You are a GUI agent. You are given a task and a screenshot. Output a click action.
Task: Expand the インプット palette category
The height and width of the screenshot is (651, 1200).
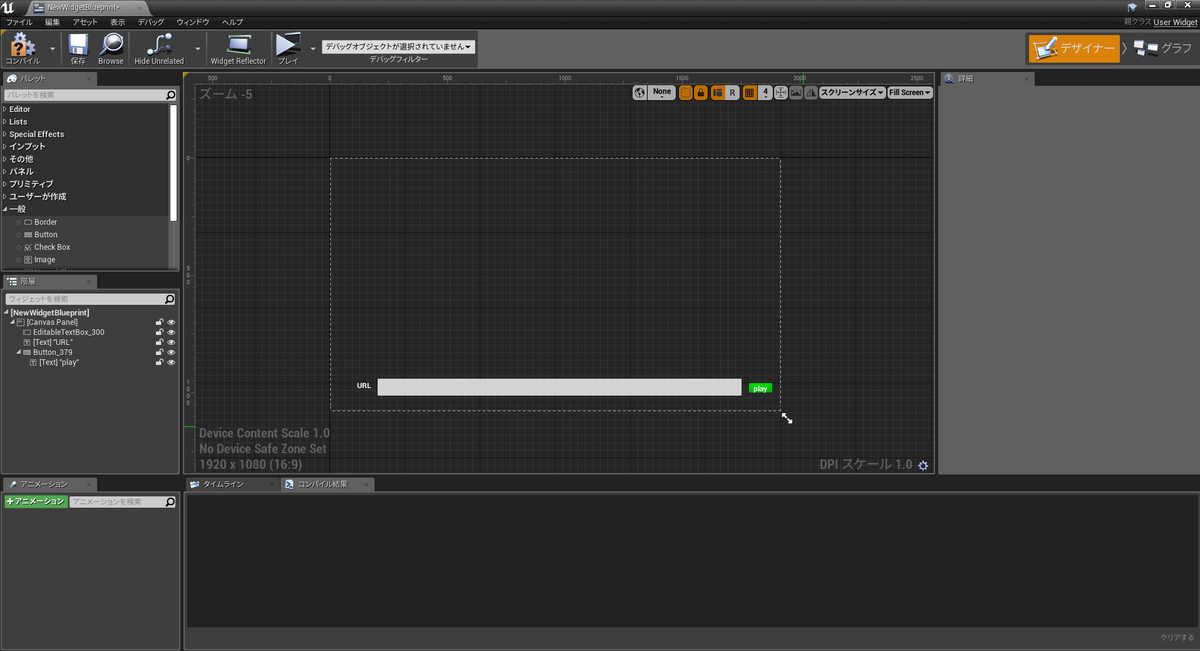click(5, 146)
